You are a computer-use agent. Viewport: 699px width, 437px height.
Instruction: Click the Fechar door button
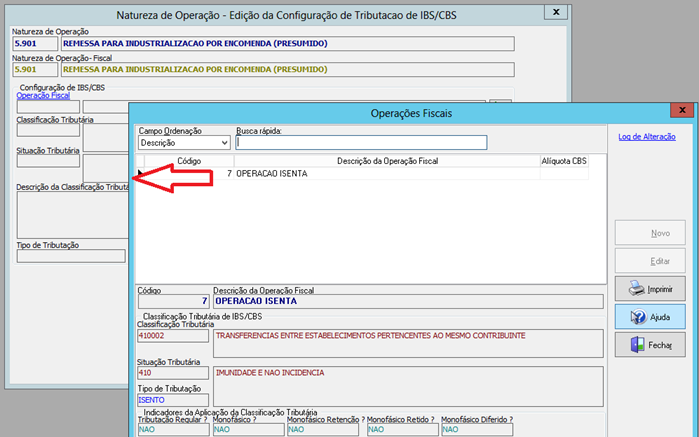click(649, 345)
